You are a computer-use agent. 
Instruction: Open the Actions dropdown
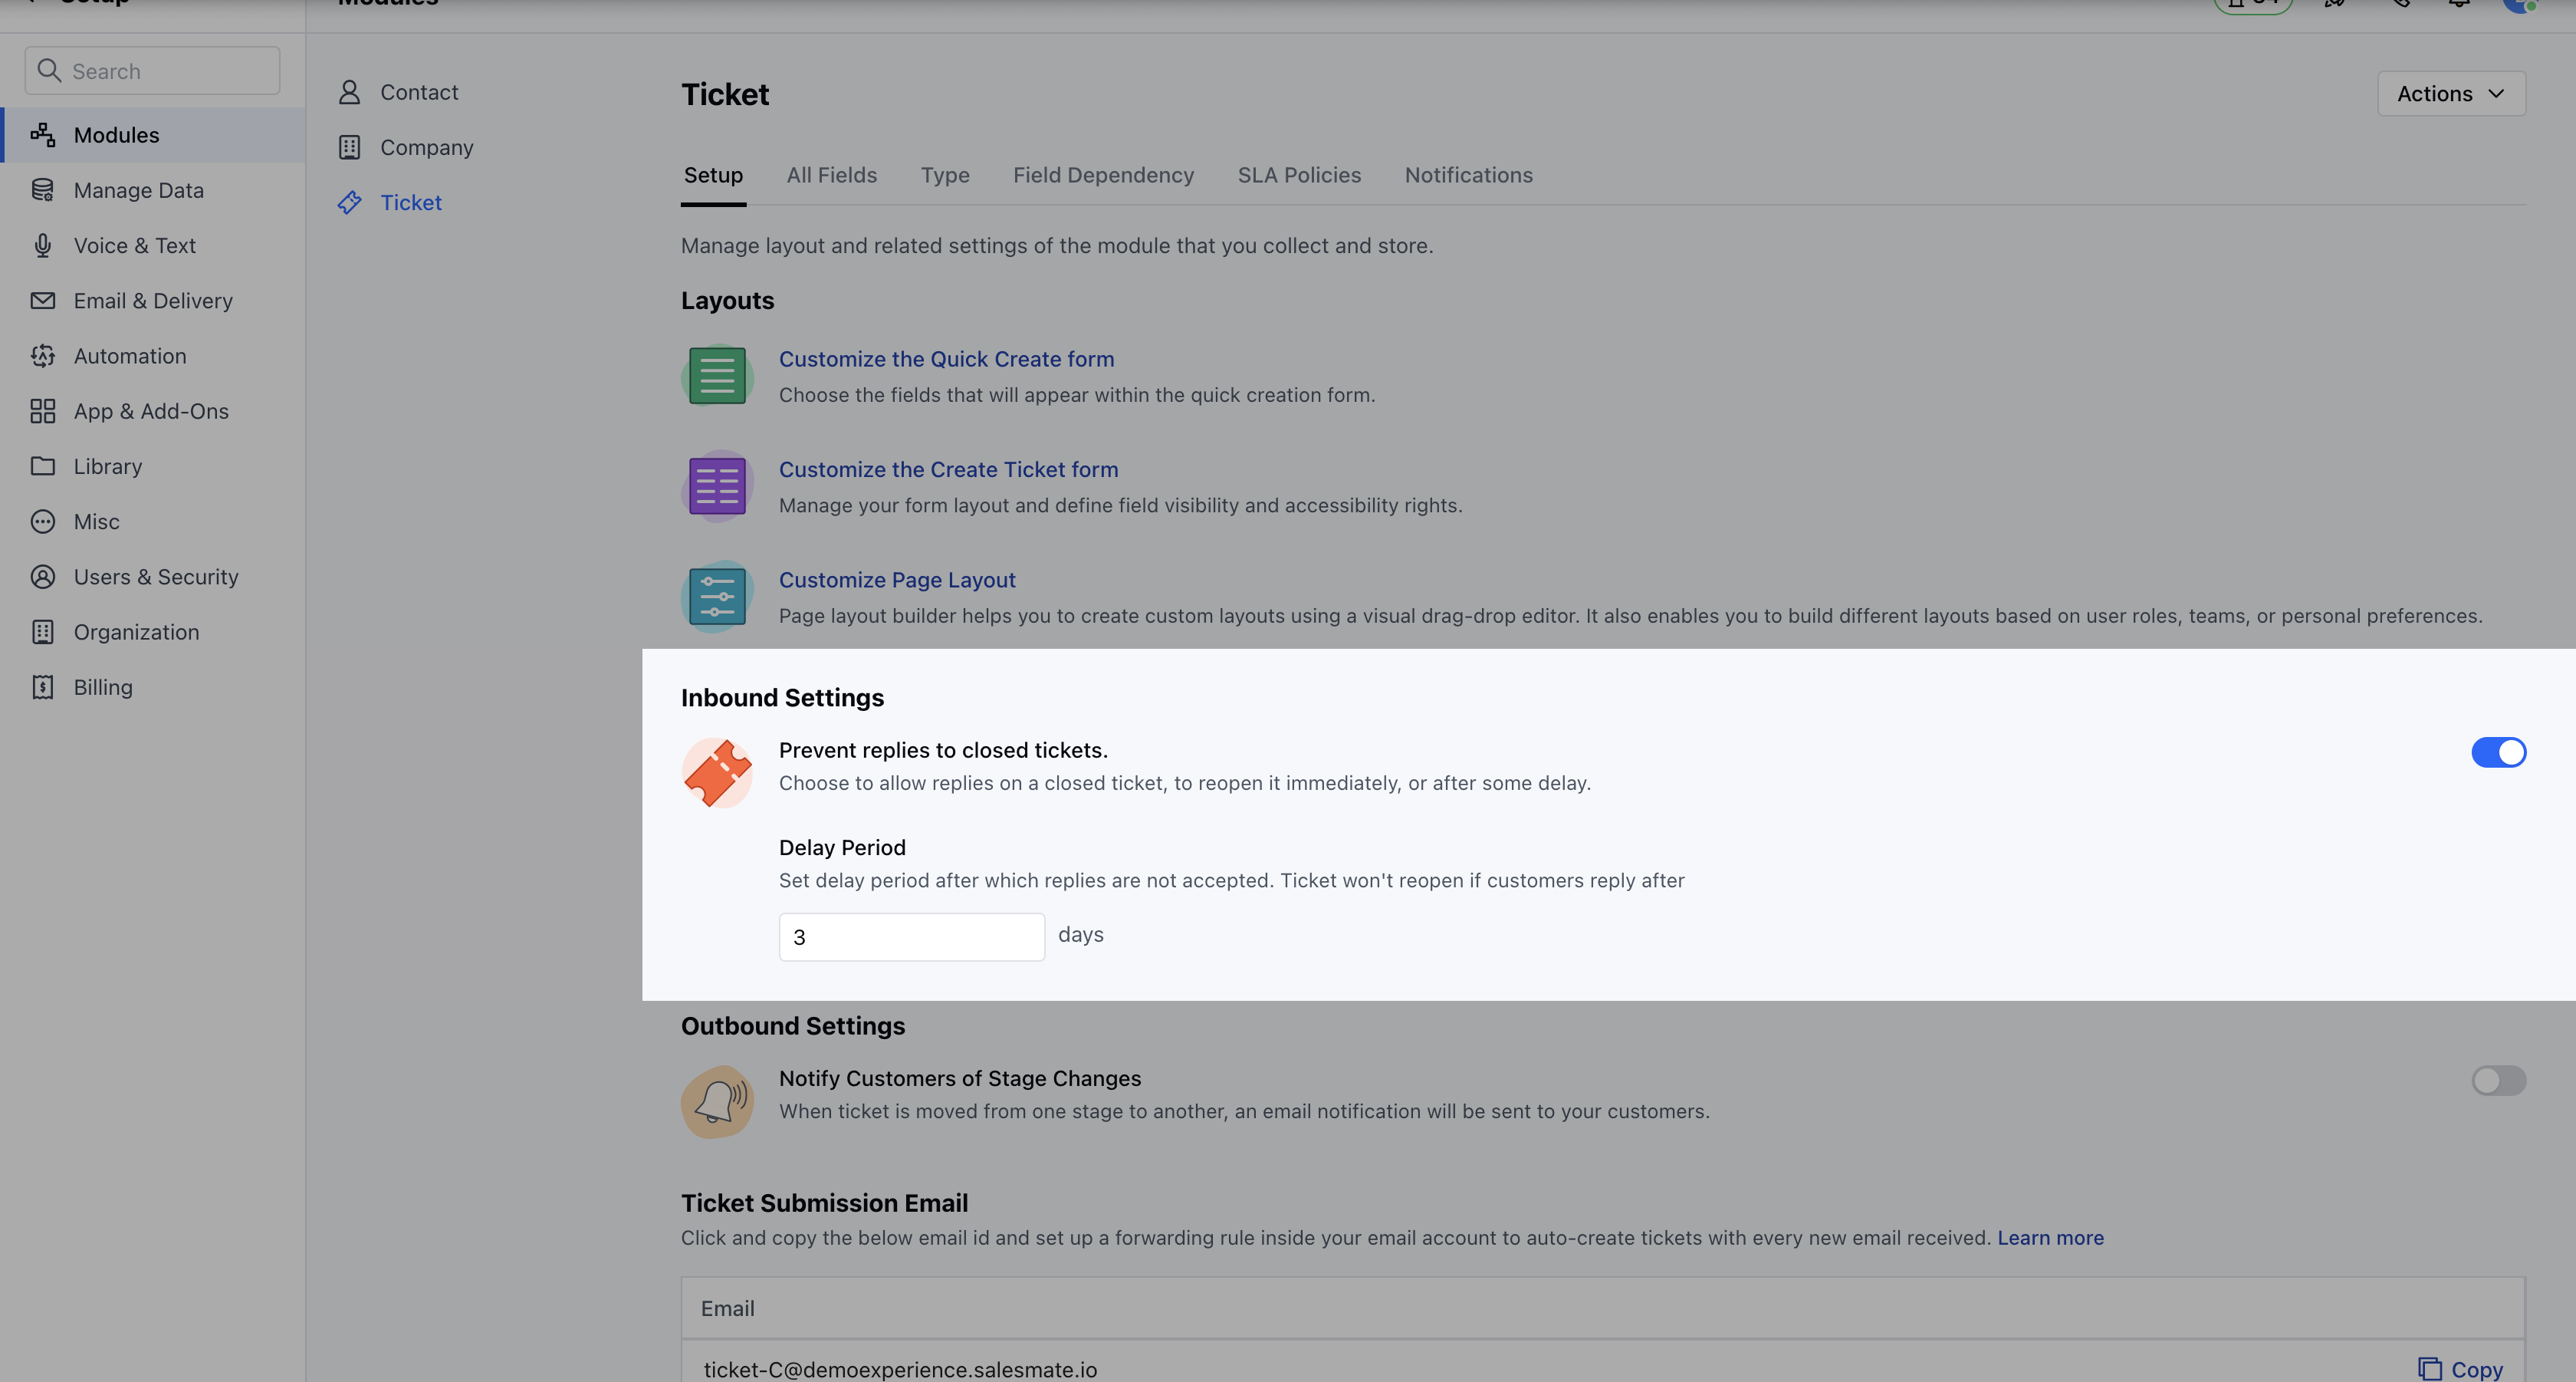[x=2450, y=93]
